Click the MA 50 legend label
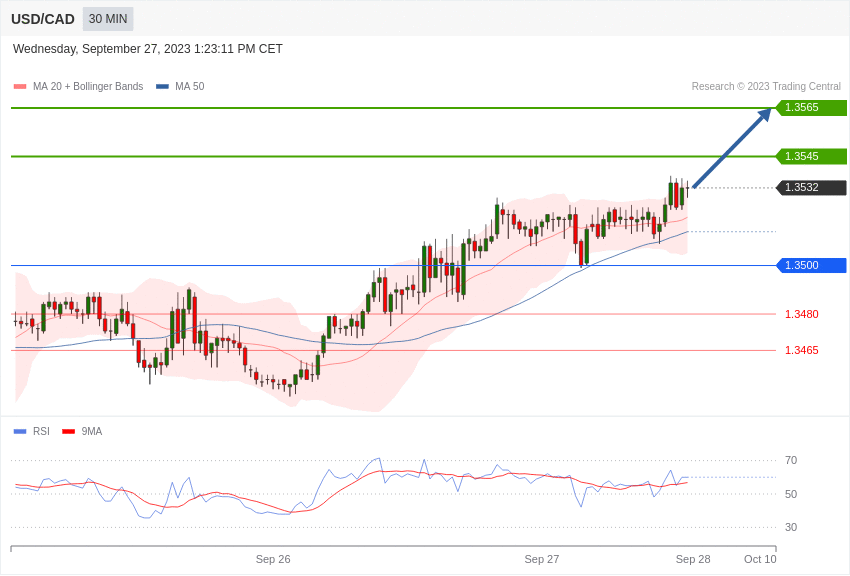This screenshot has height=576, width=850. point(190,86)
